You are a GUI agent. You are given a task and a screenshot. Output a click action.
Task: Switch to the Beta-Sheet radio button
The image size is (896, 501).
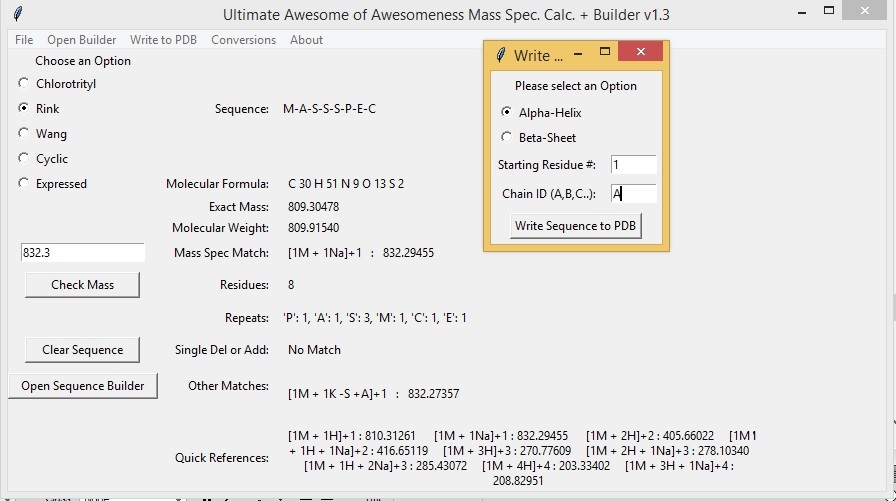coord(506,137)
